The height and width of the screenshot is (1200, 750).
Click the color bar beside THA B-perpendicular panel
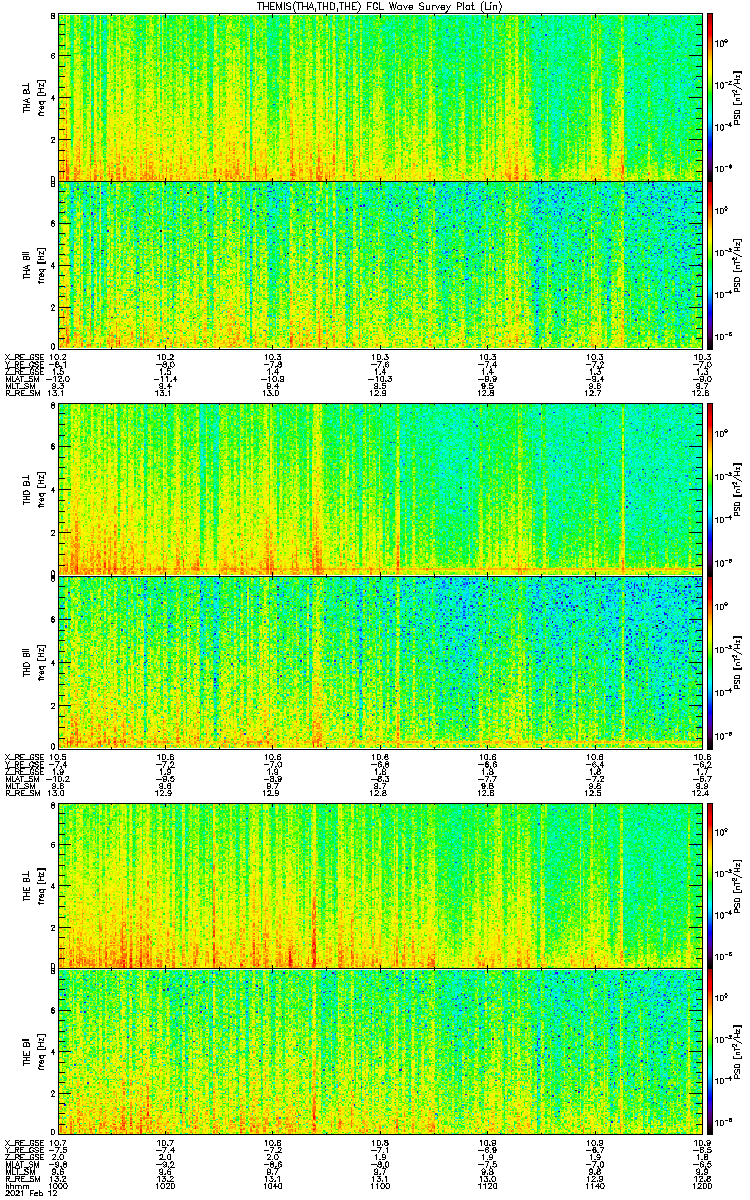pos(710,97)
